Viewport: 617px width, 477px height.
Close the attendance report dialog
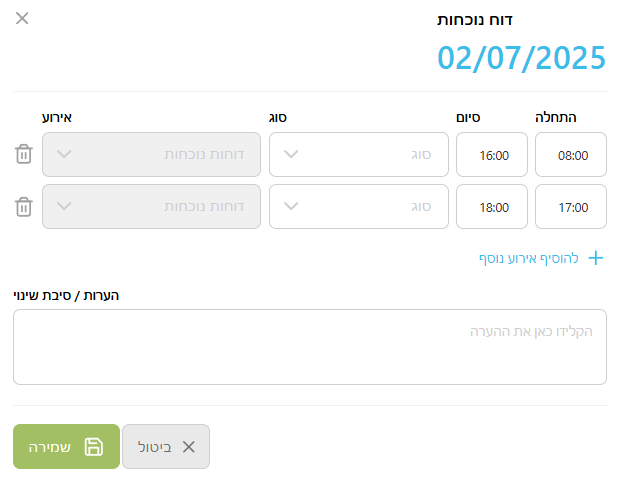click(22, 18)
